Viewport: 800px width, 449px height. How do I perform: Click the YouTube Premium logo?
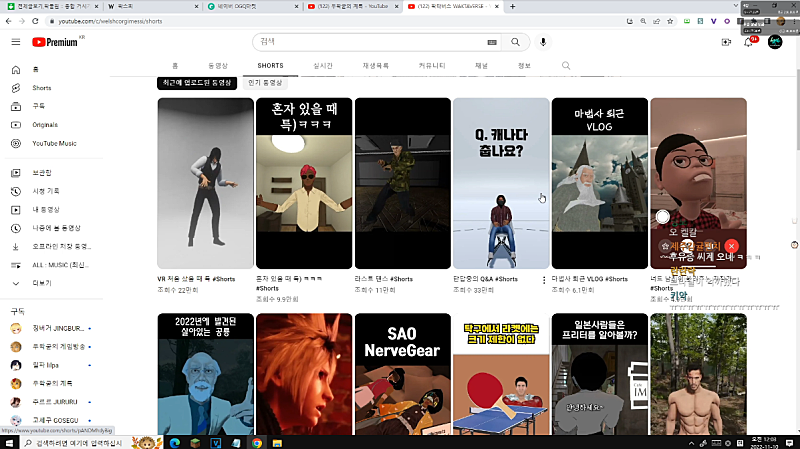[x=55, y=42]
